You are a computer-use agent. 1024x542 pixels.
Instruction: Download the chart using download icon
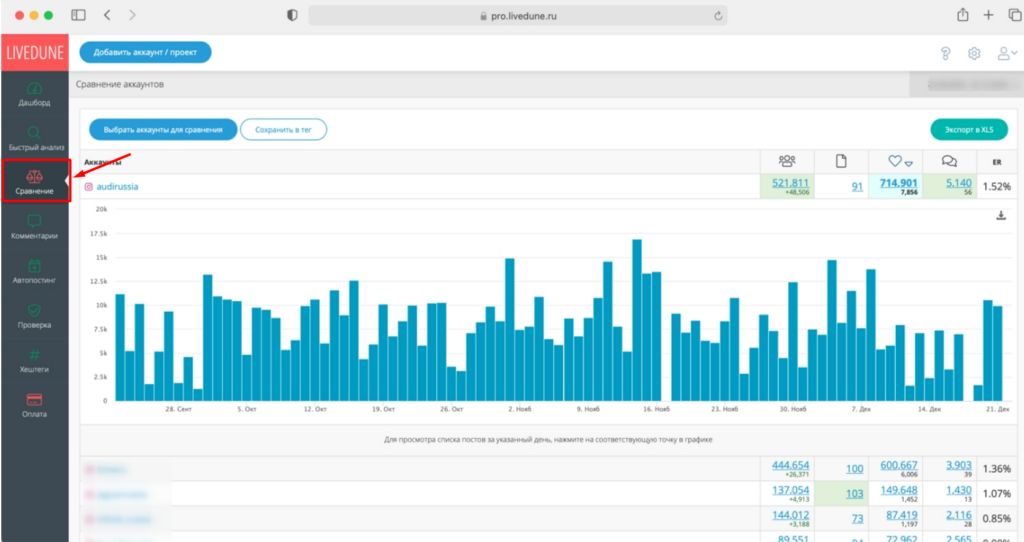(1001, 215)
